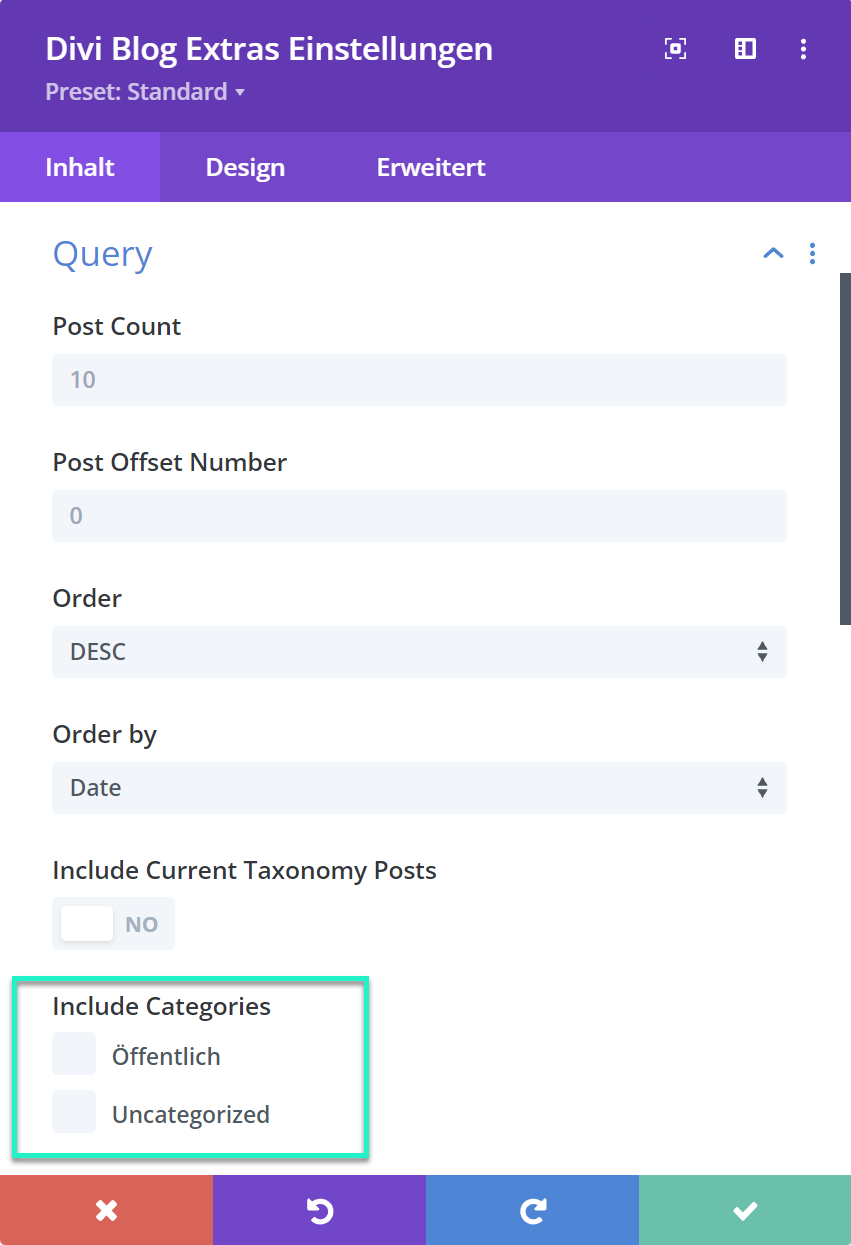This screenshot has width=851, height=1245.
Task: Click the purple undo arrow button
Action: click(319, 1210)
